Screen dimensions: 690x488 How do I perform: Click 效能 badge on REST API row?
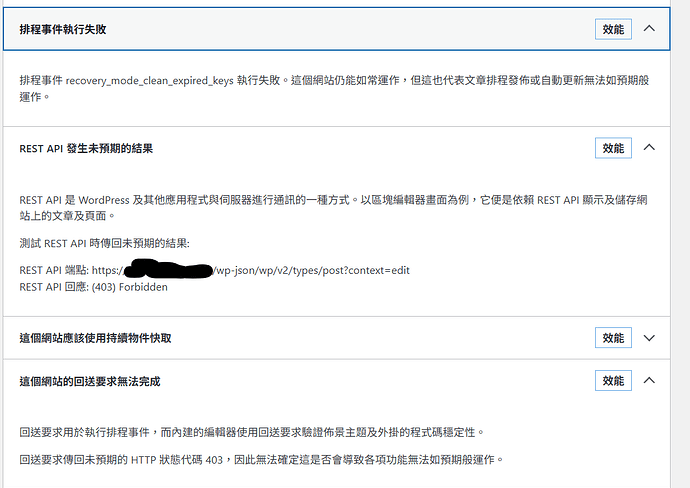point(613,148)
